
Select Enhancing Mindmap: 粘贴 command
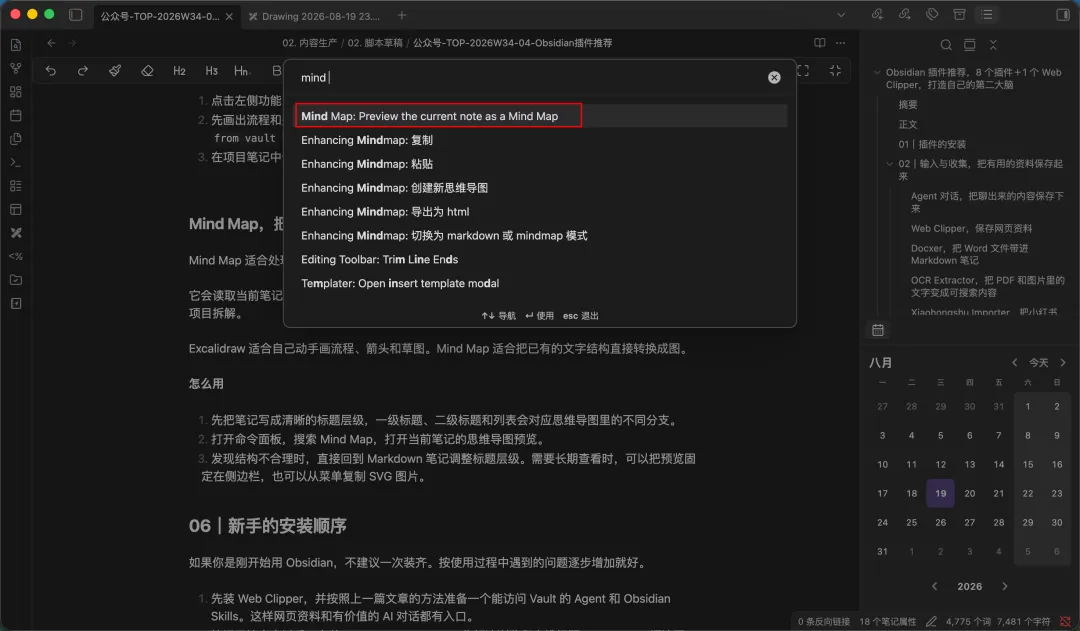point(541,164)
